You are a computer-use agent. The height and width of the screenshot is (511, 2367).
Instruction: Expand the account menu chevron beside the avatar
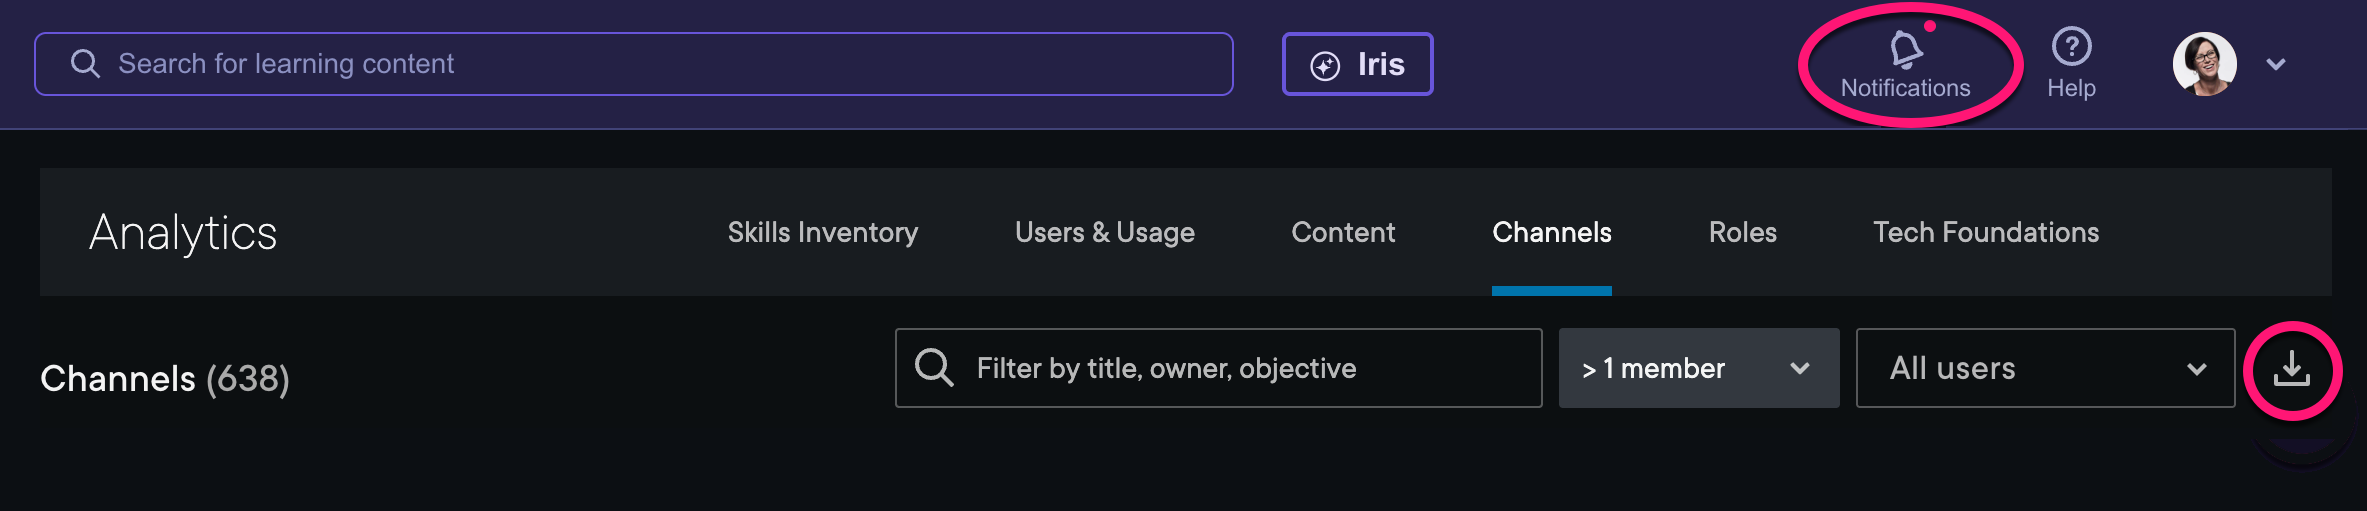2276,65
